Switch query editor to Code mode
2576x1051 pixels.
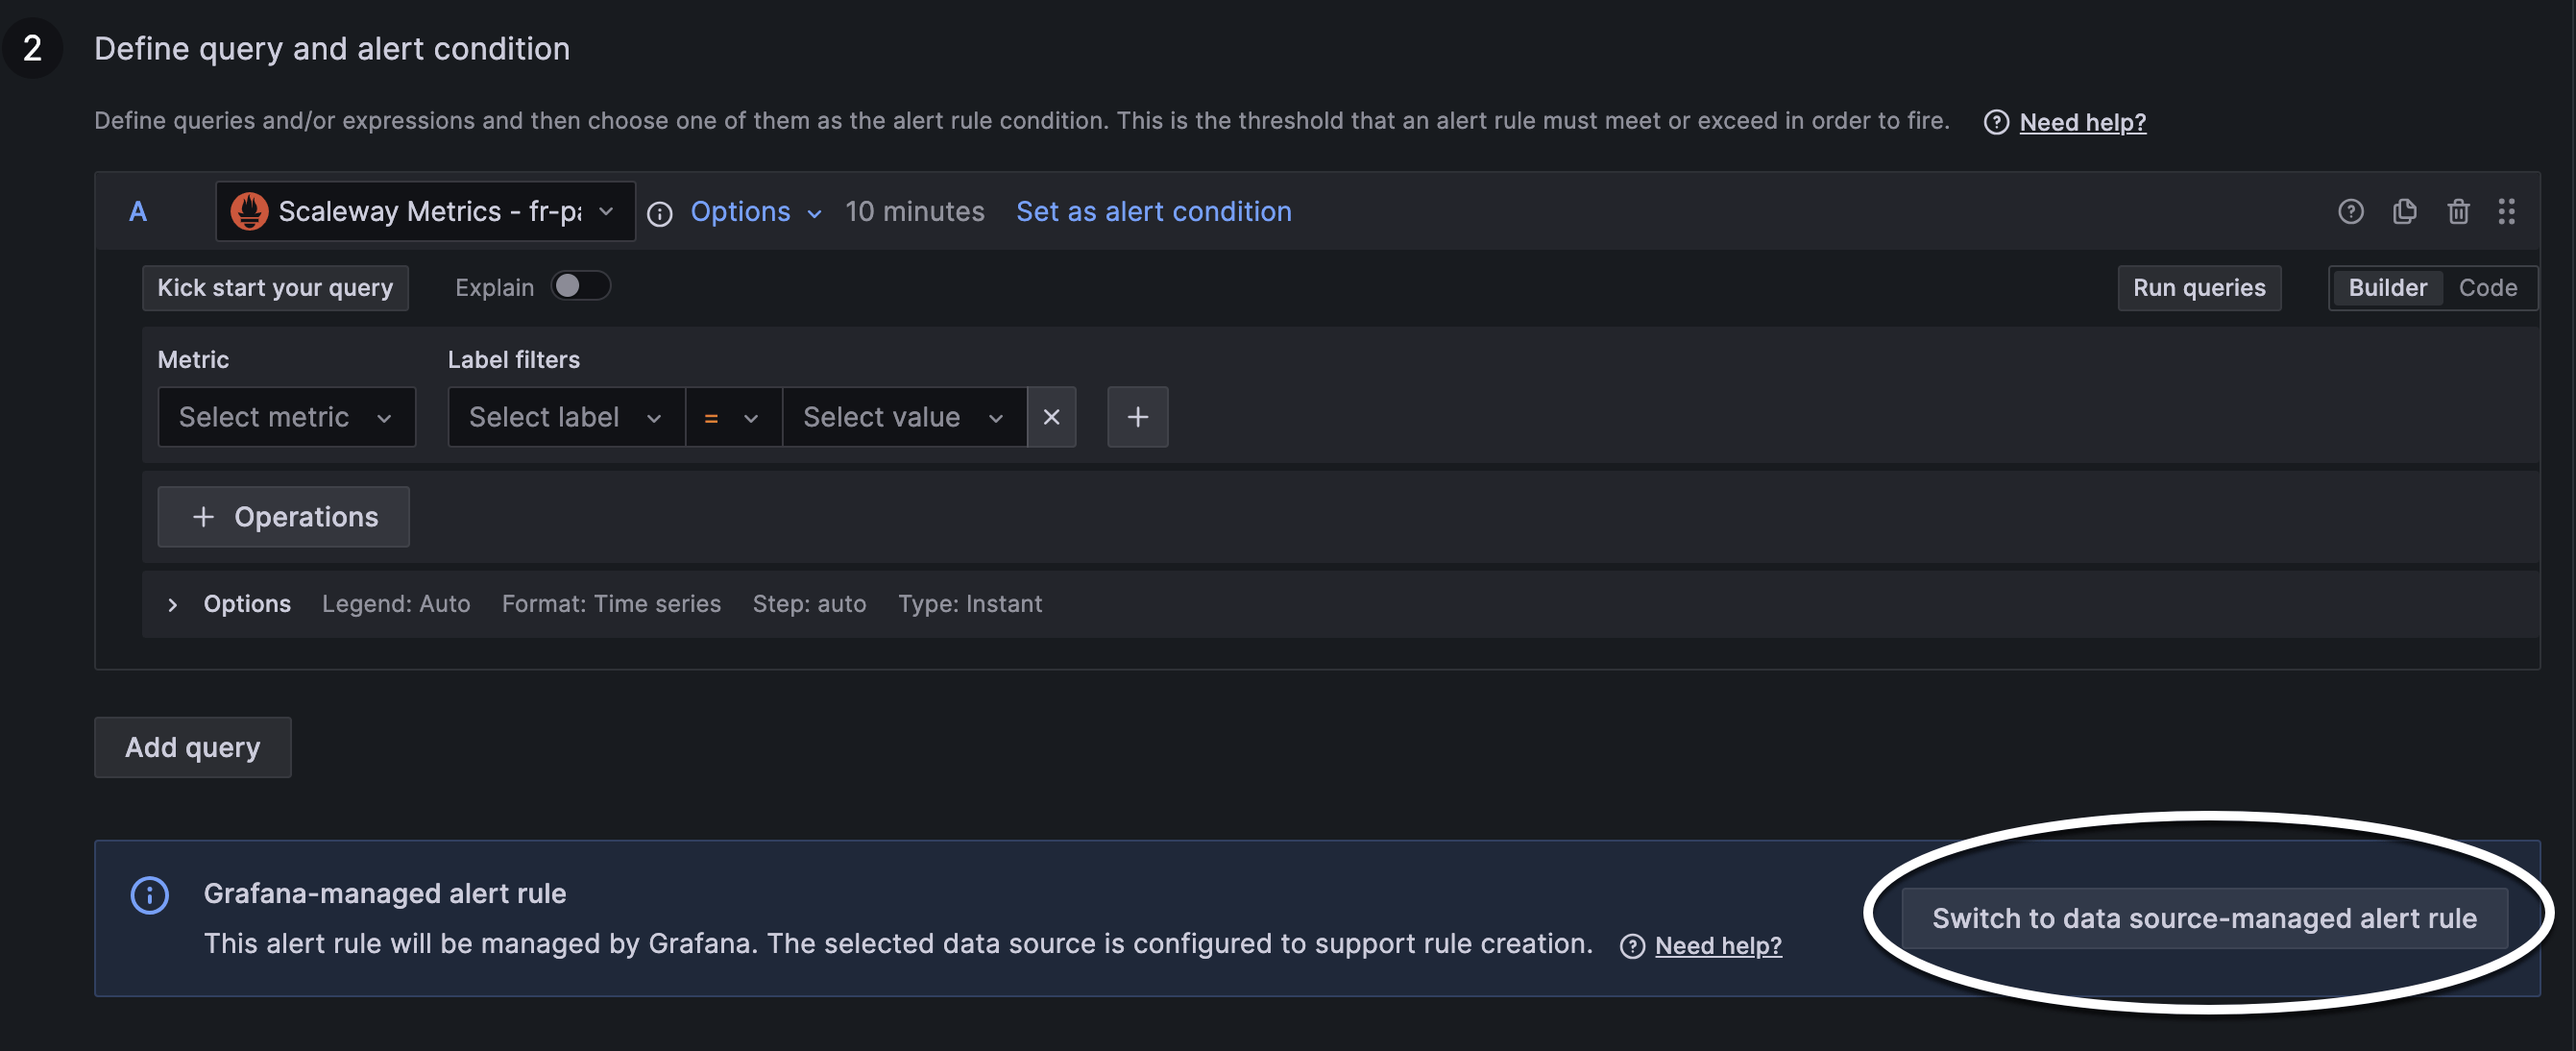[2487, 288]
